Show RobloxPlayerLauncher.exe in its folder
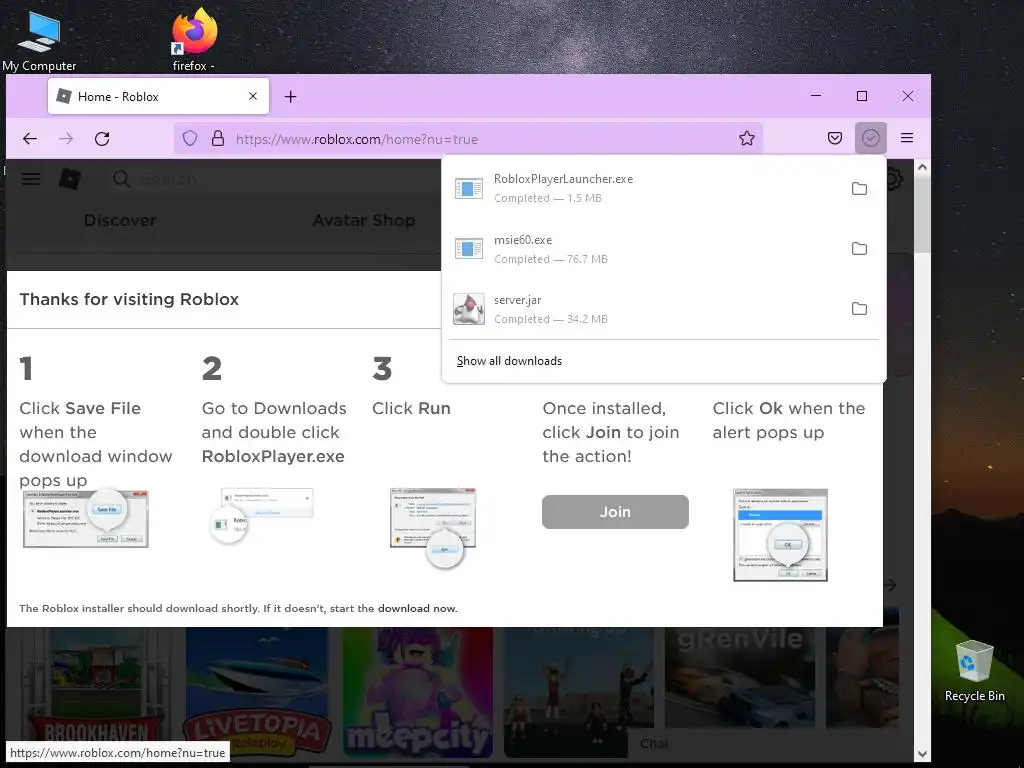 [859, 189]
